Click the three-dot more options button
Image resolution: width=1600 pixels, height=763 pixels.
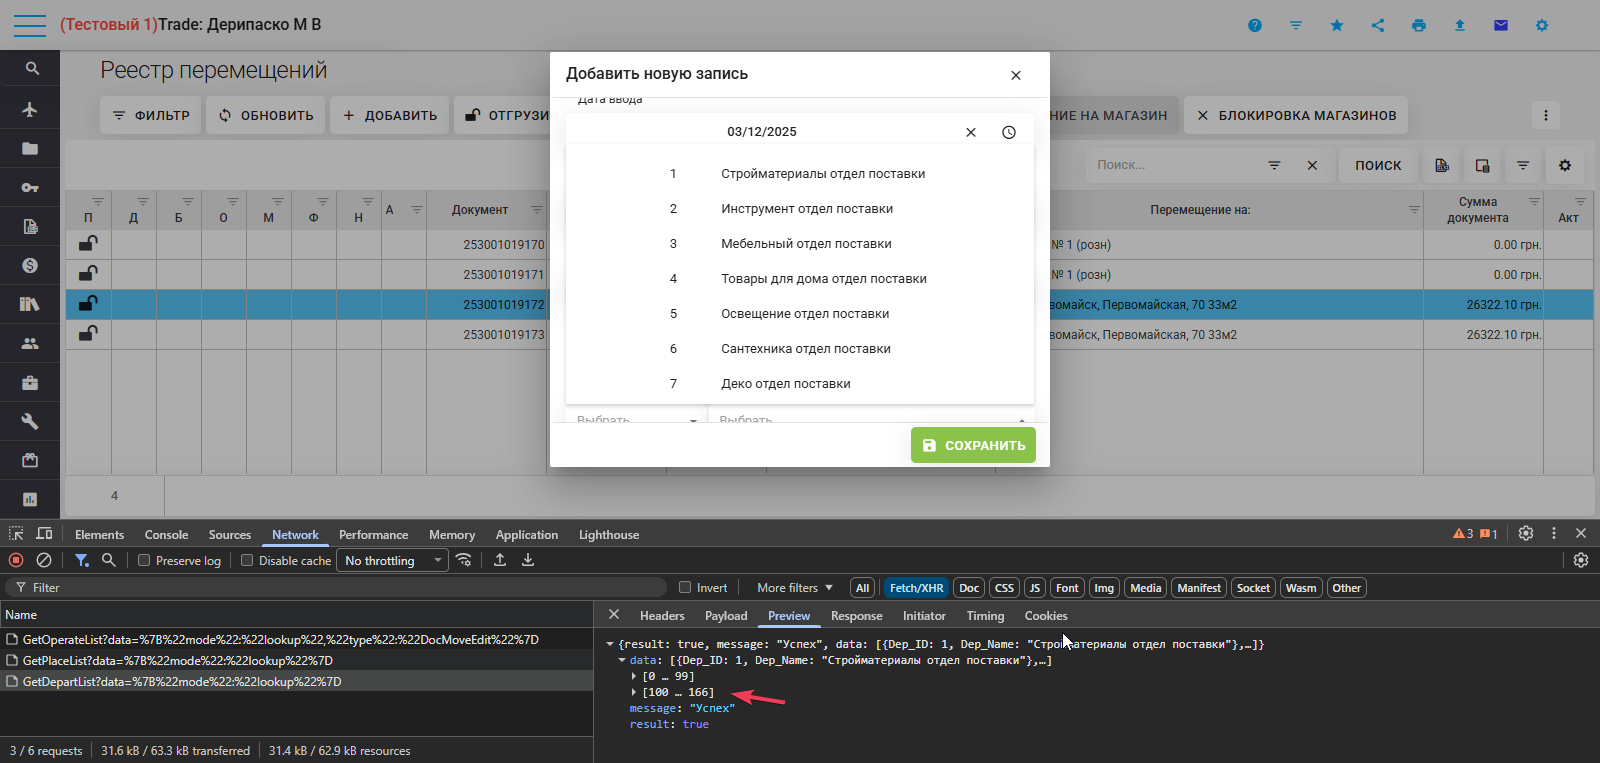click(x=1546, y=115)
